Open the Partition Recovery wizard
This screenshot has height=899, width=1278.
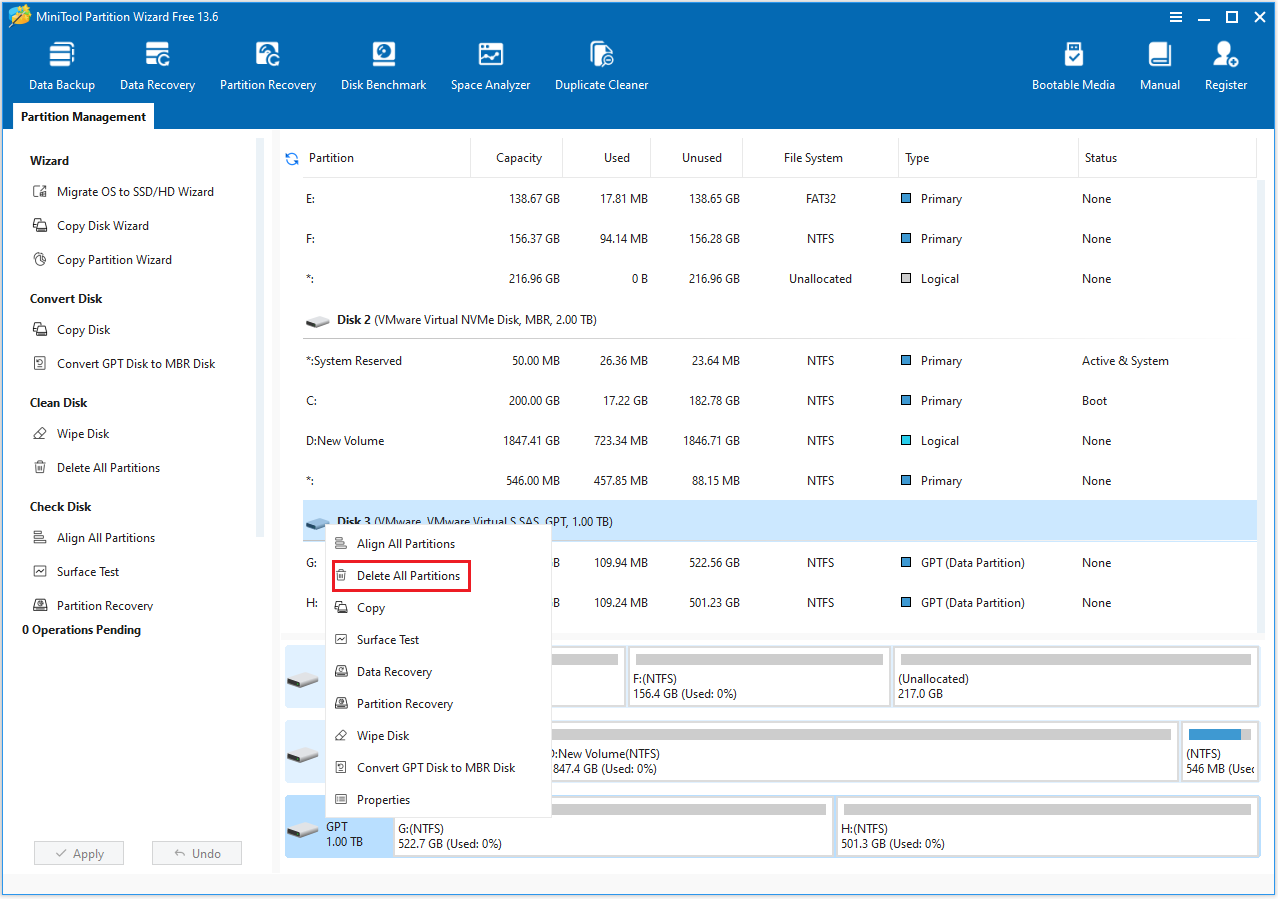(x=267, y=64)
